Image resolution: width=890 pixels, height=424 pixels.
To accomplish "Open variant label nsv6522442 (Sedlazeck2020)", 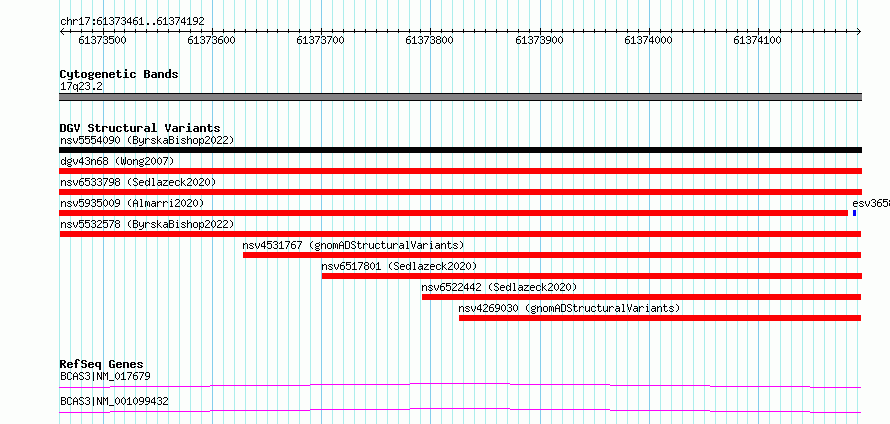I will point(499,287).
